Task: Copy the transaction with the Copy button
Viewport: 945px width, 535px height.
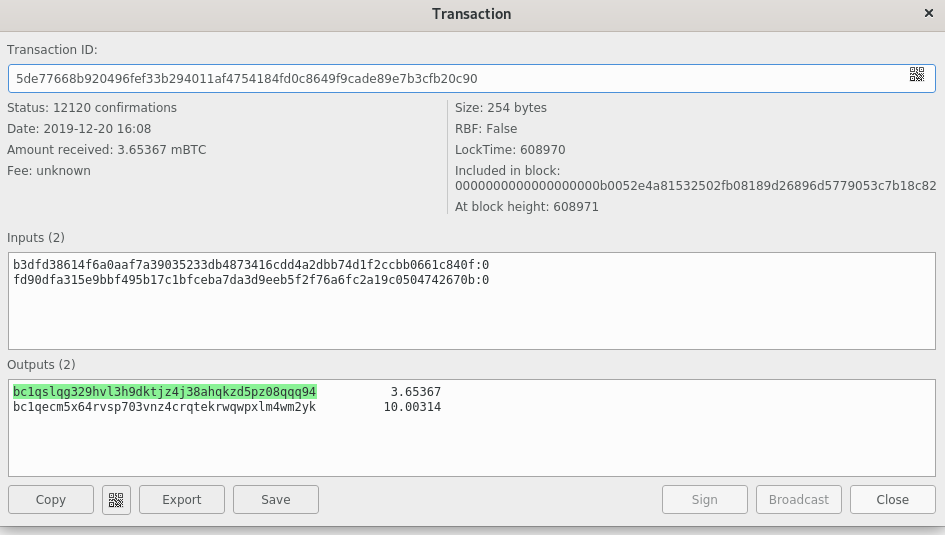Action: click(x=51, y=499)
